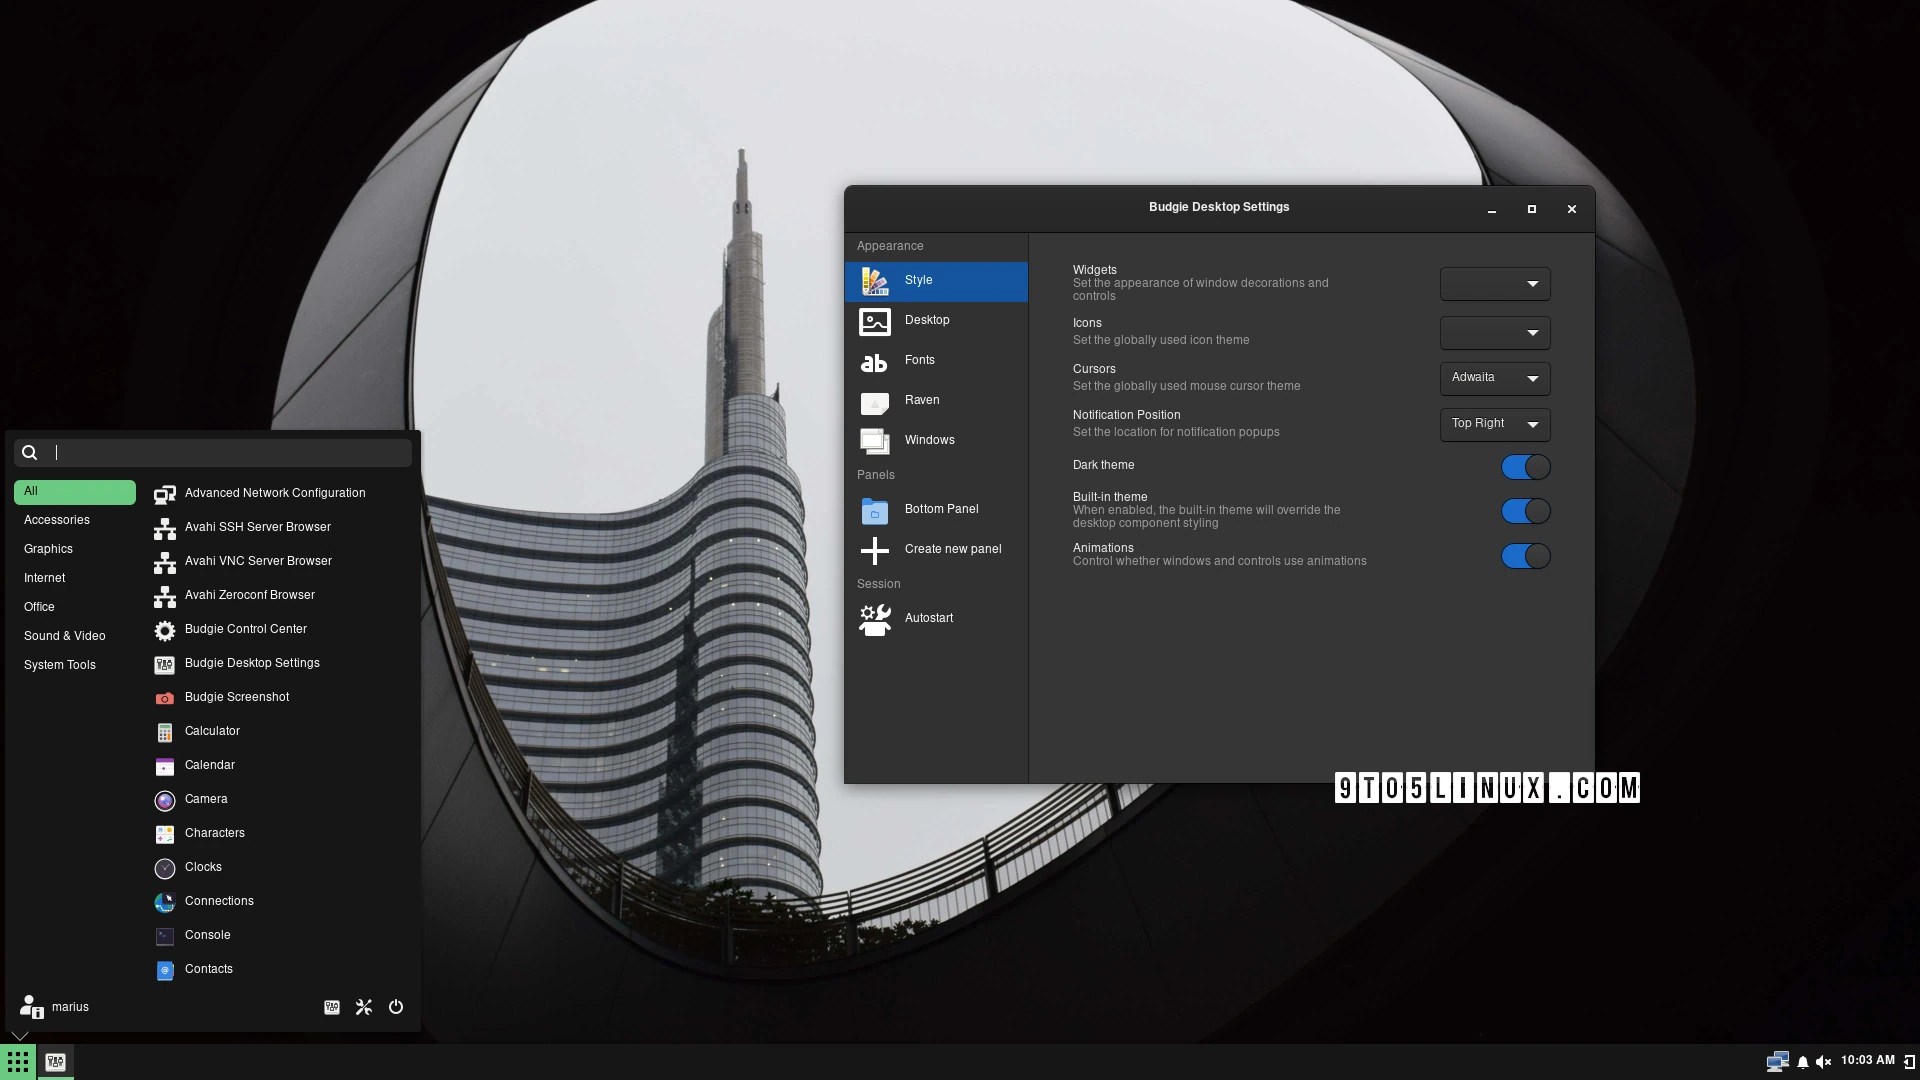
Task: Toggle the Dark theme switch
Action: [1525, 467]
